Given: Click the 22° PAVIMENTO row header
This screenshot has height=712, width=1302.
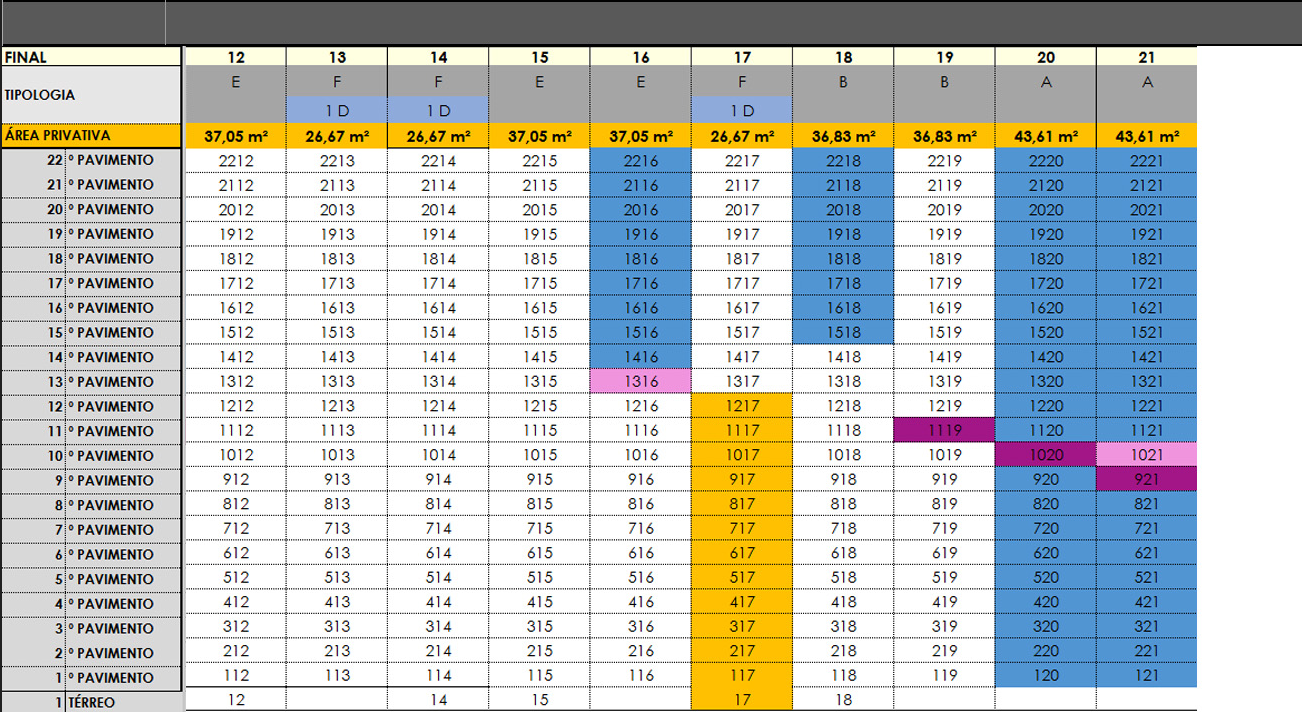Looking at the screenshot, I should pyautogui.click(x=113, y=159).
